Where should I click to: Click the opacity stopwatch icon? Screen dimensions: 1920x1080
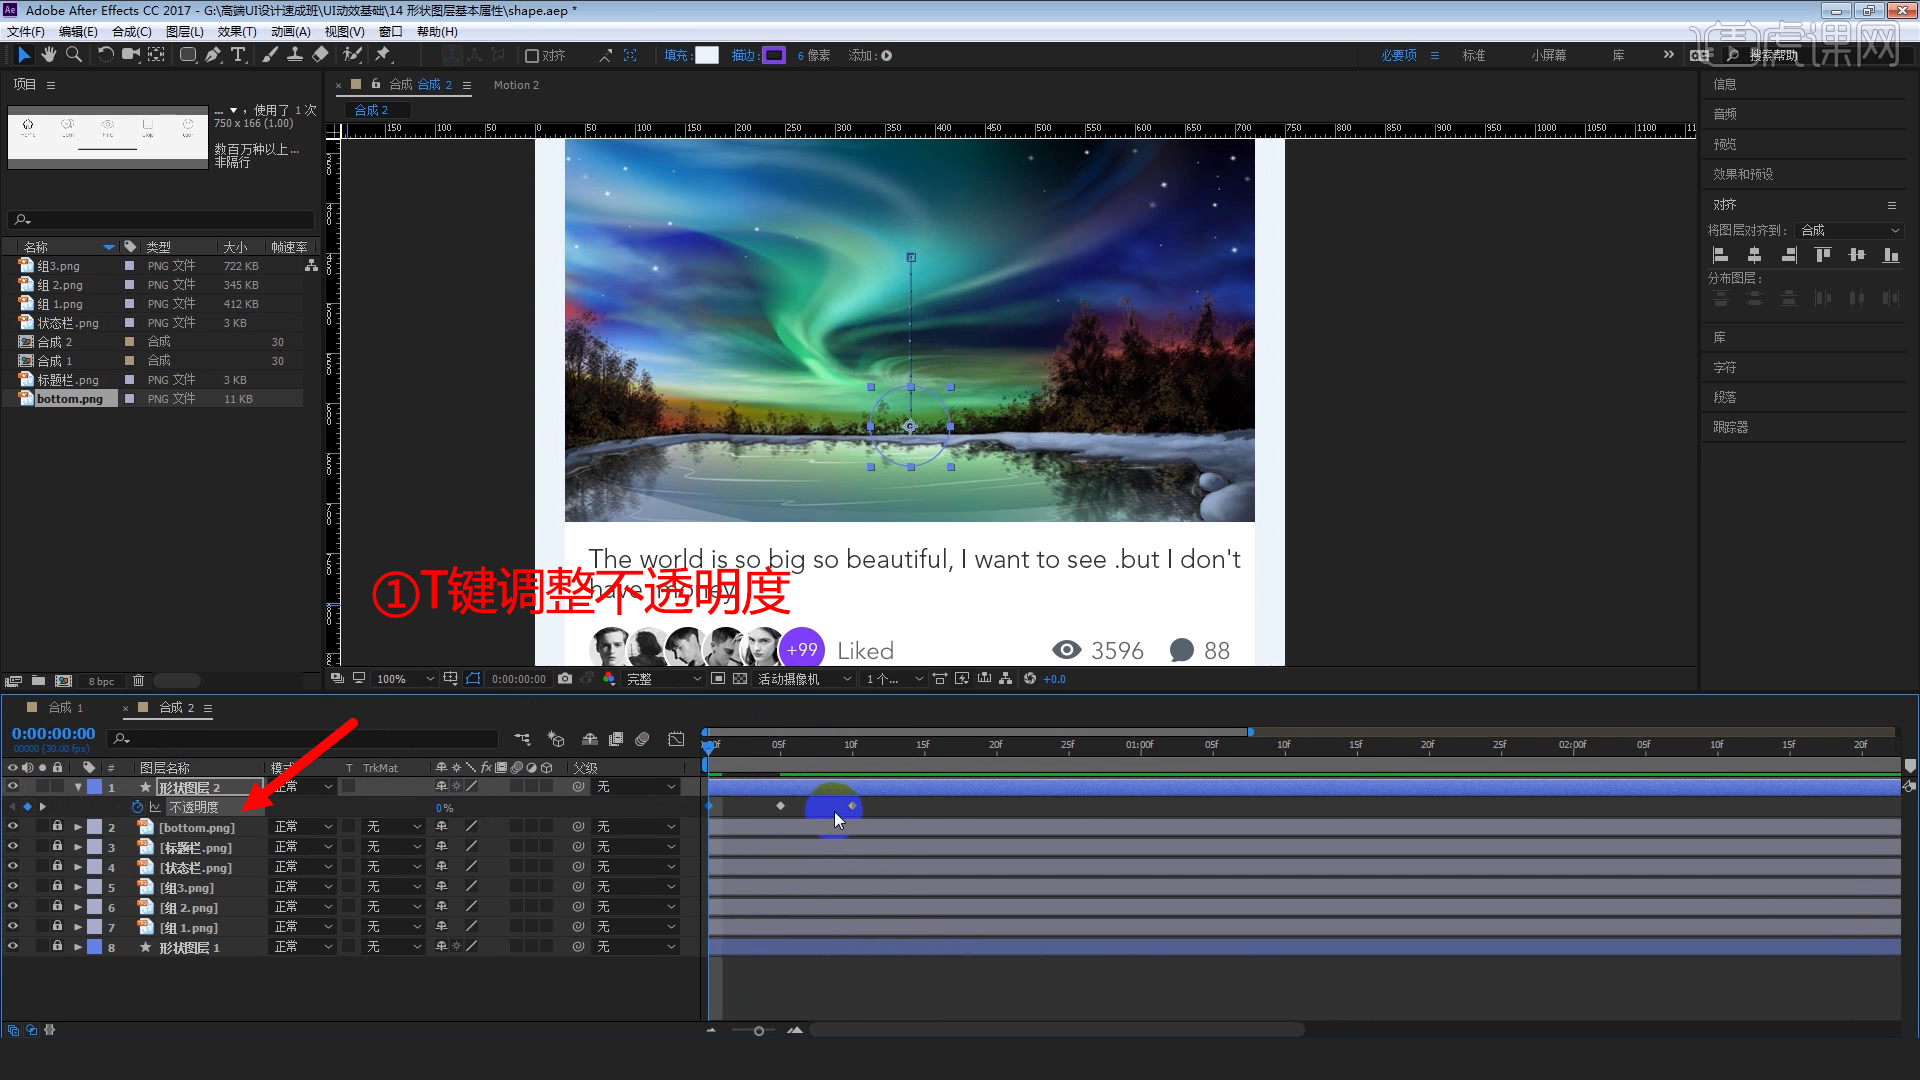[x=137, y=807]
